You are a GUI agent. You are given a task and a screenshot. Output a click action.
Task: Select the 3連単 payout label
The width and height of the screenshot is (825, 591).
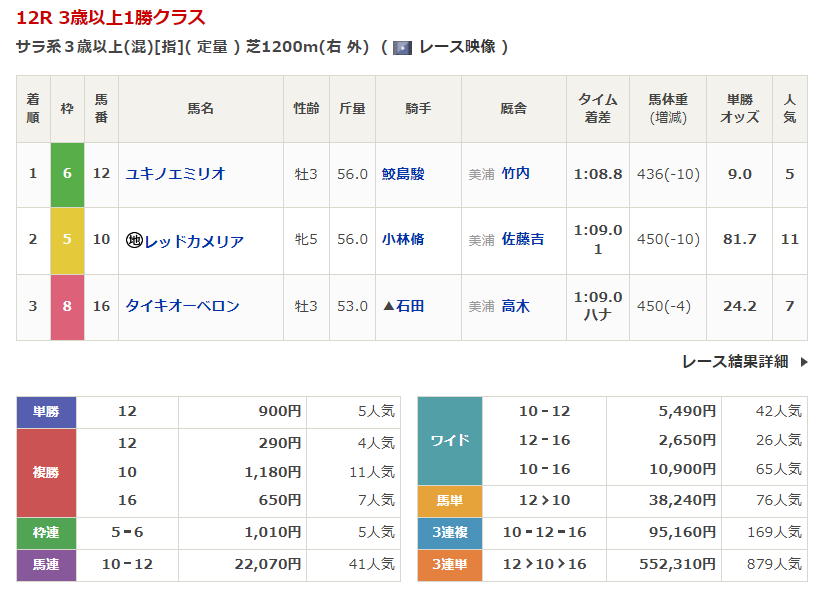point(450,565)
